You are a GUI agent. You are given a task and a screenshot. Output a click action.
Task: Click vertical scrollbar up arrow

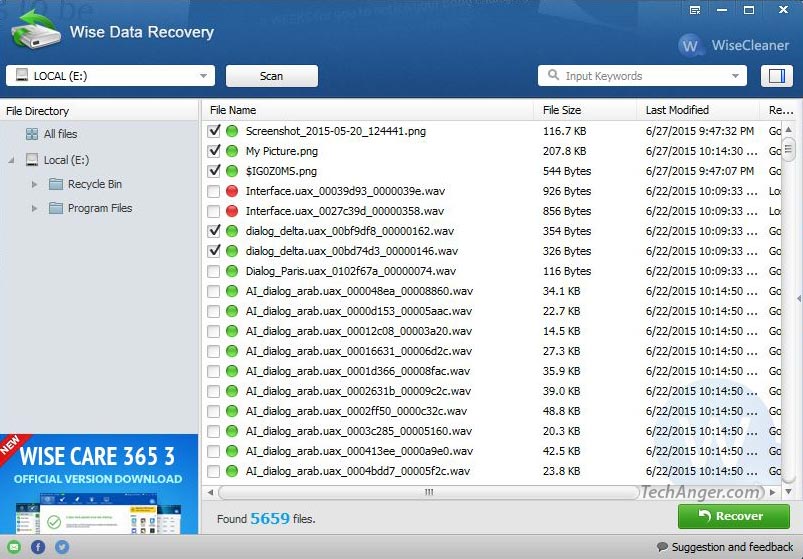tap(789, 130)
